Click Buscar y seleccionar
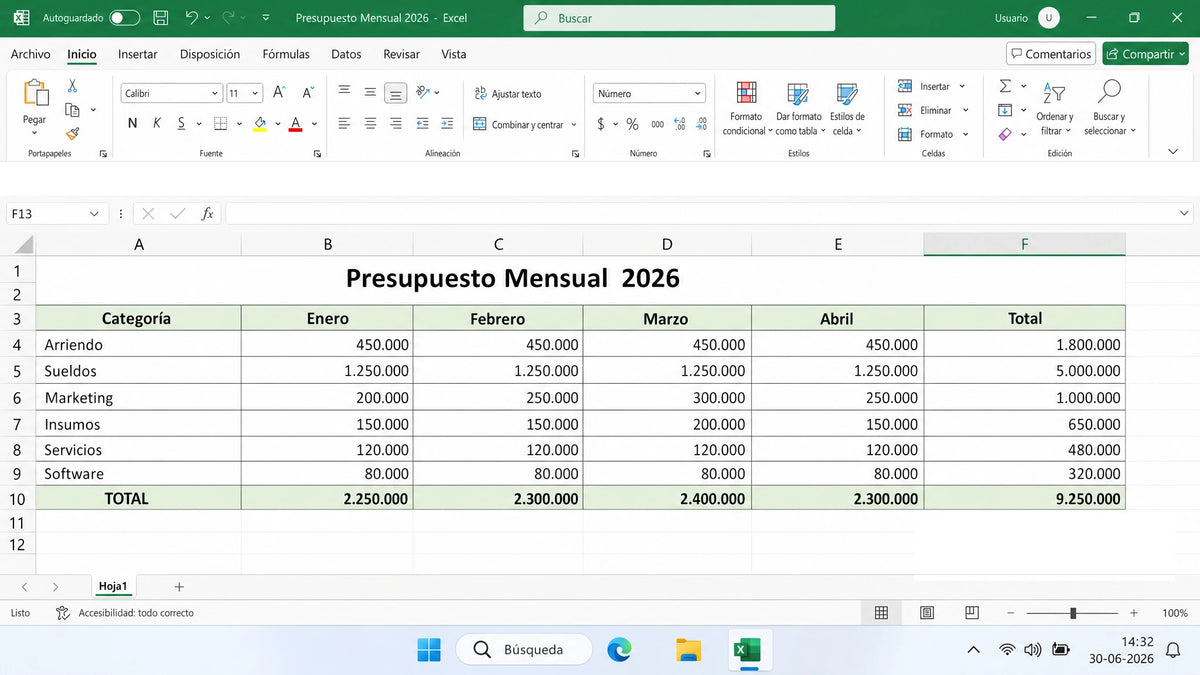Image resolution: width=1200 pixels, height=675 pixels. coord(1108,109)
